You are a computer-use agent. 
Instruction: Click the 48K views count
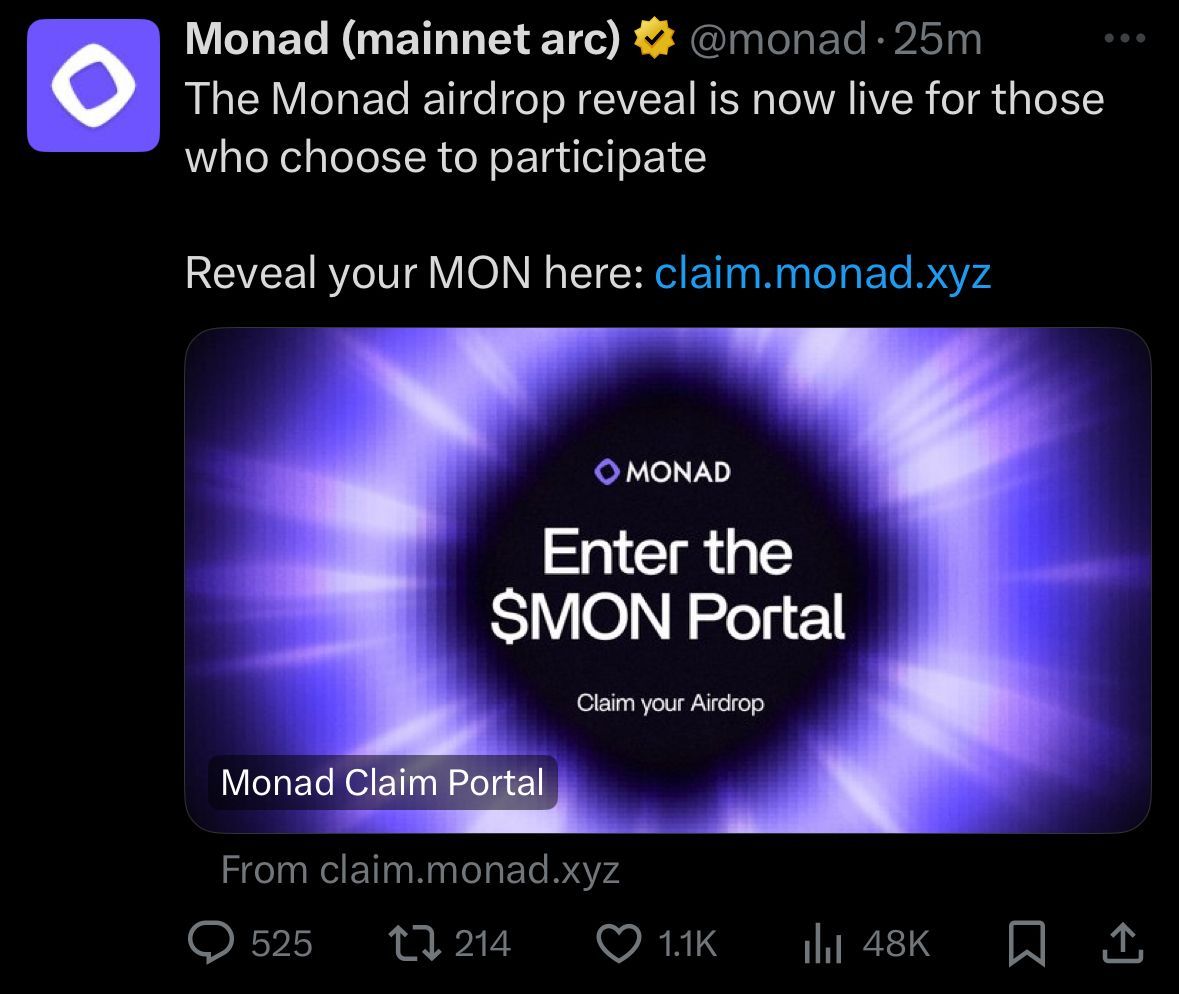point(896,943)
